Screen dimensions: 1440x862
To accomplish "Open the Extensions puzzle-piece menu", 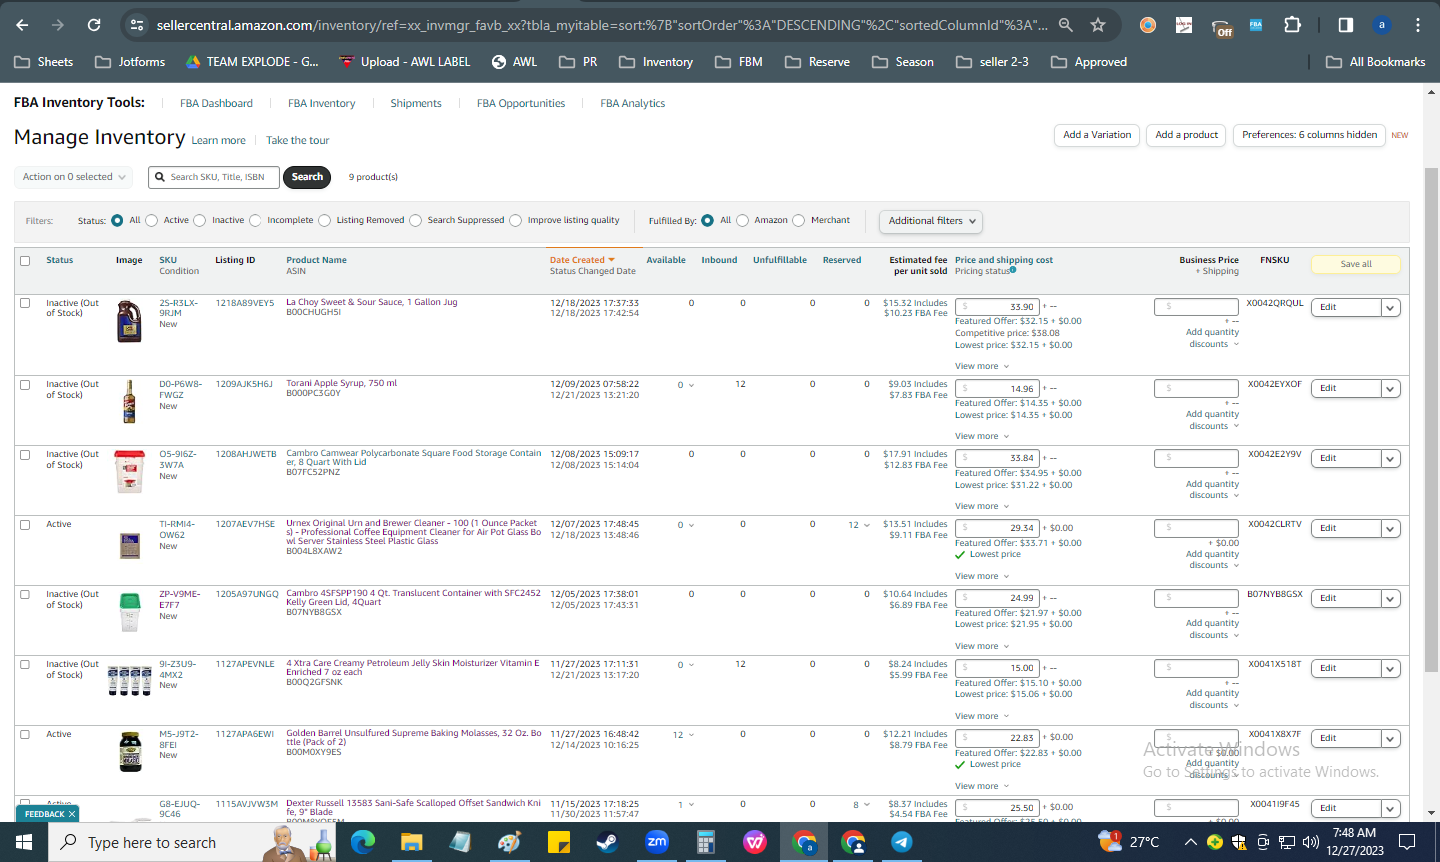I will point(1292,25).
